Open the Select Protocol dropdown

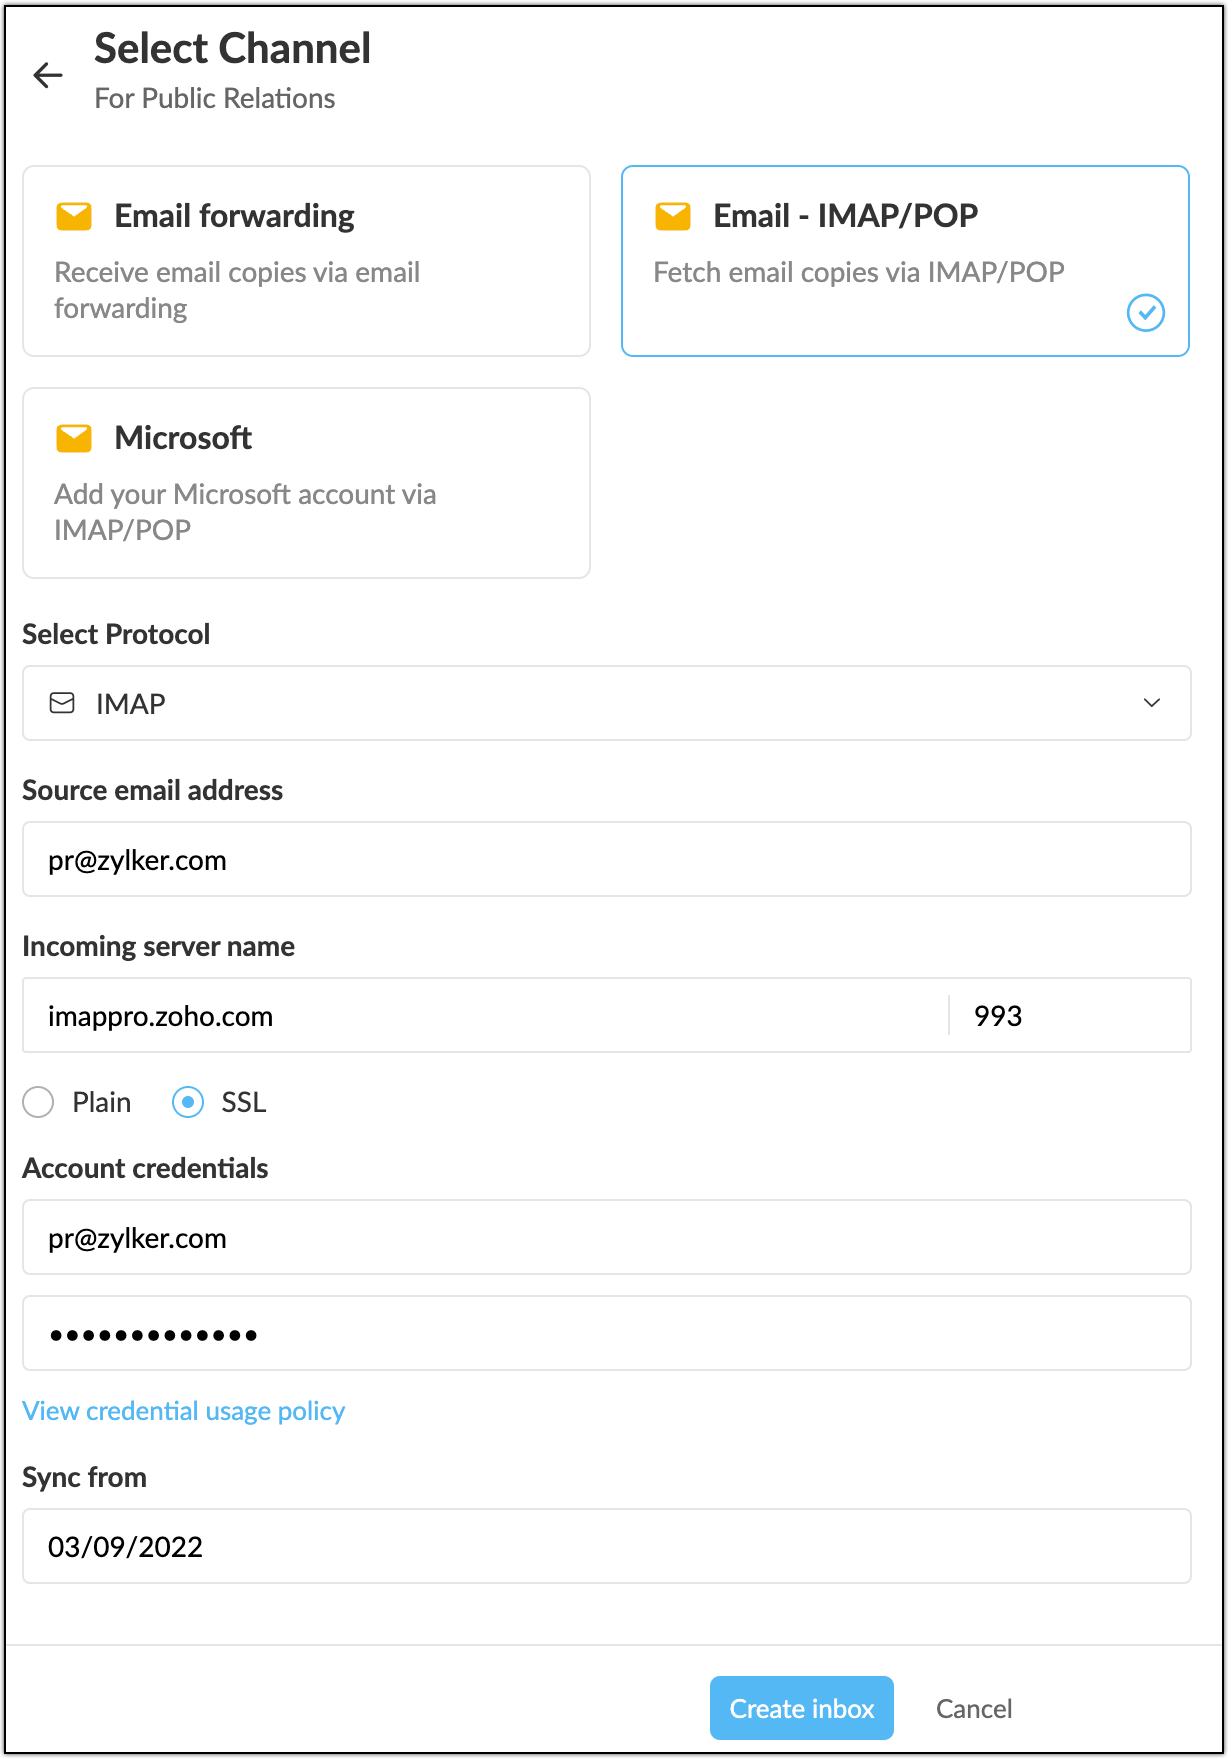click(606, 703)
